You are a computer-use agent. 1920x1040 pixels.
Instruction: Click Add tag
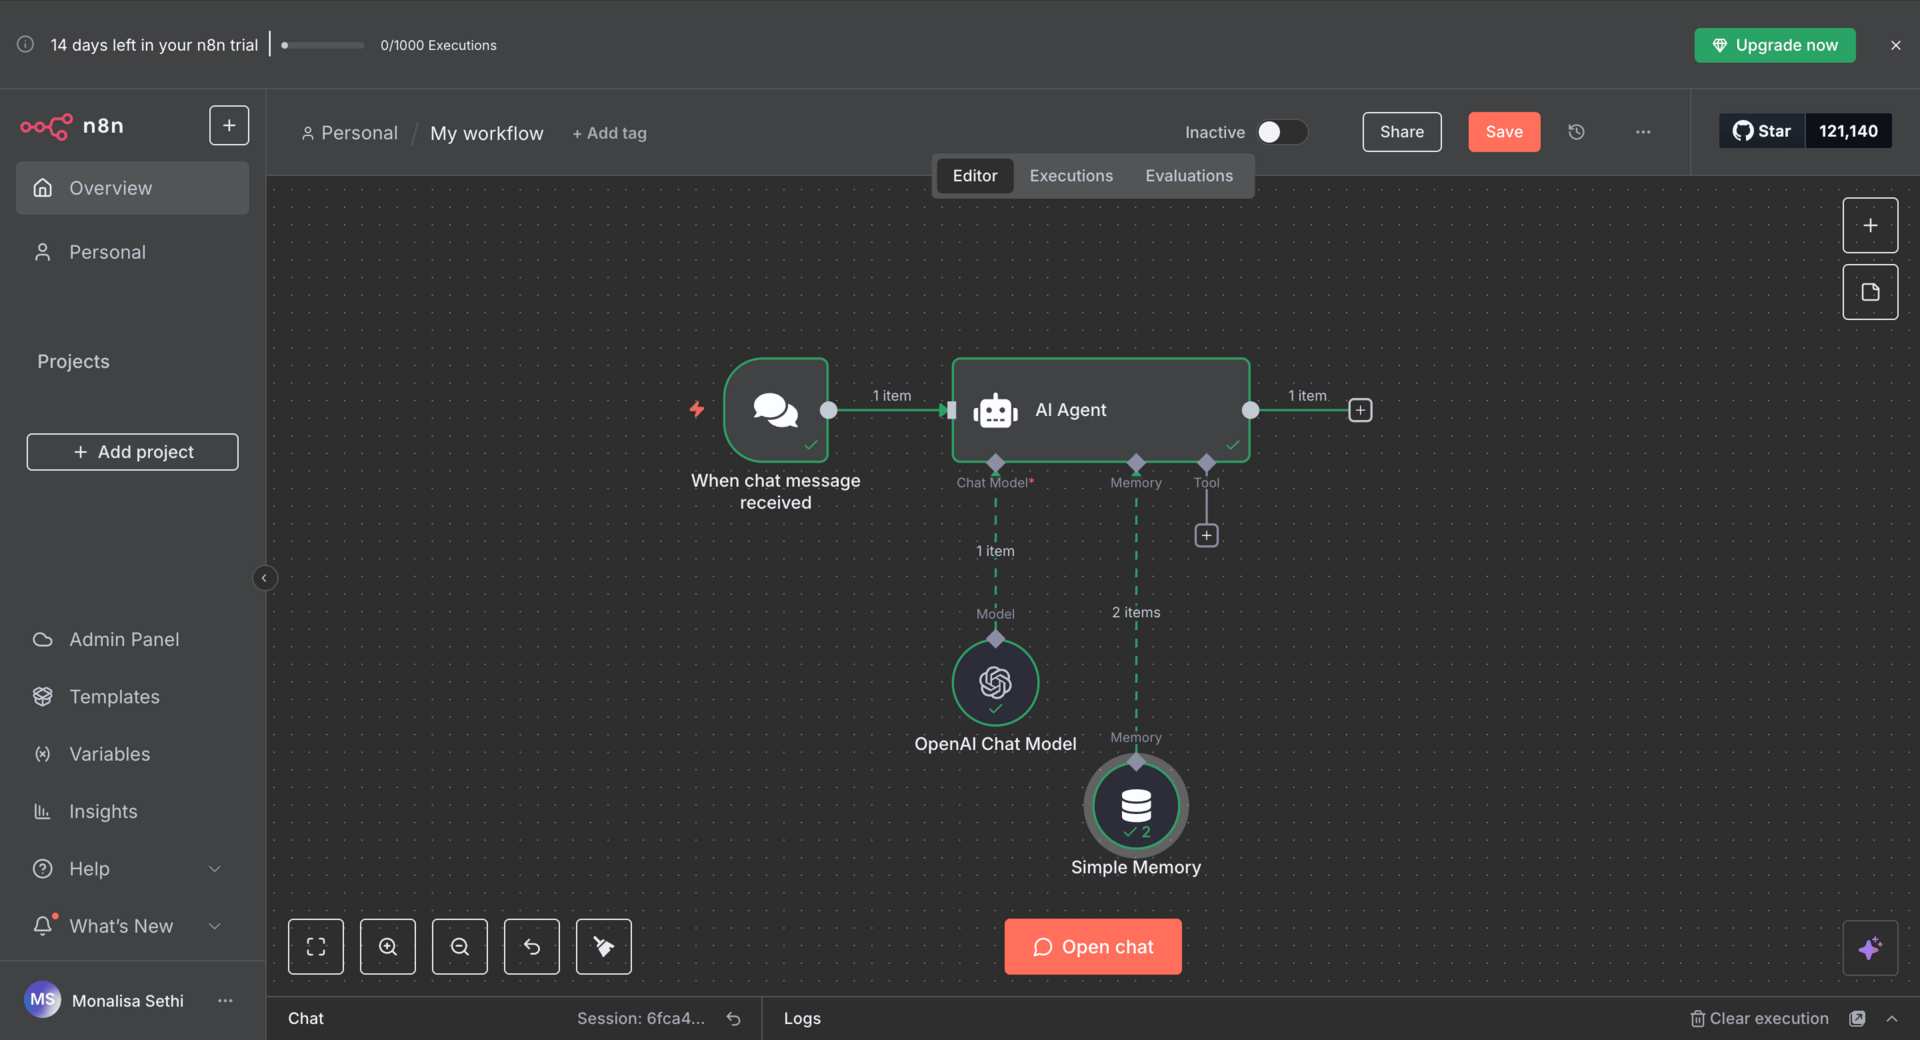[609, 133]
